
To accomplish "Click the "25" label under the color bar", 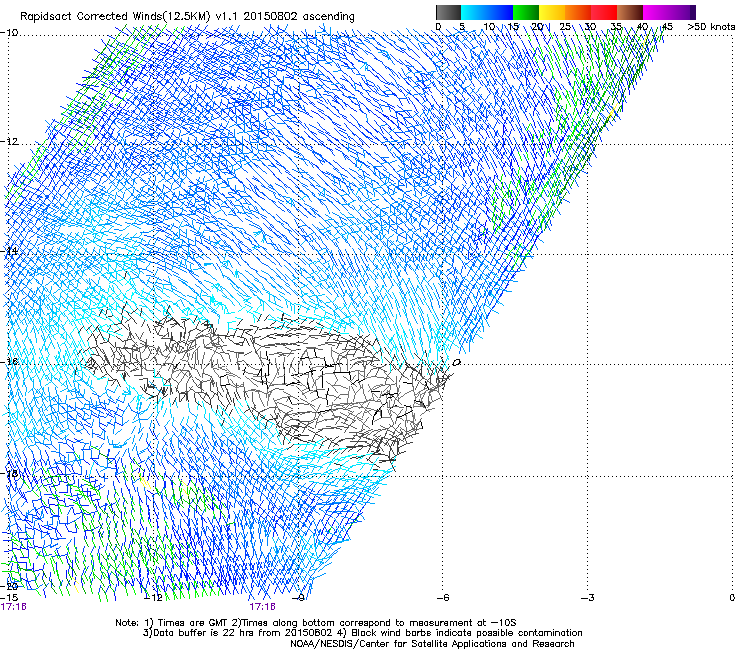I will [x=565, y=27].
